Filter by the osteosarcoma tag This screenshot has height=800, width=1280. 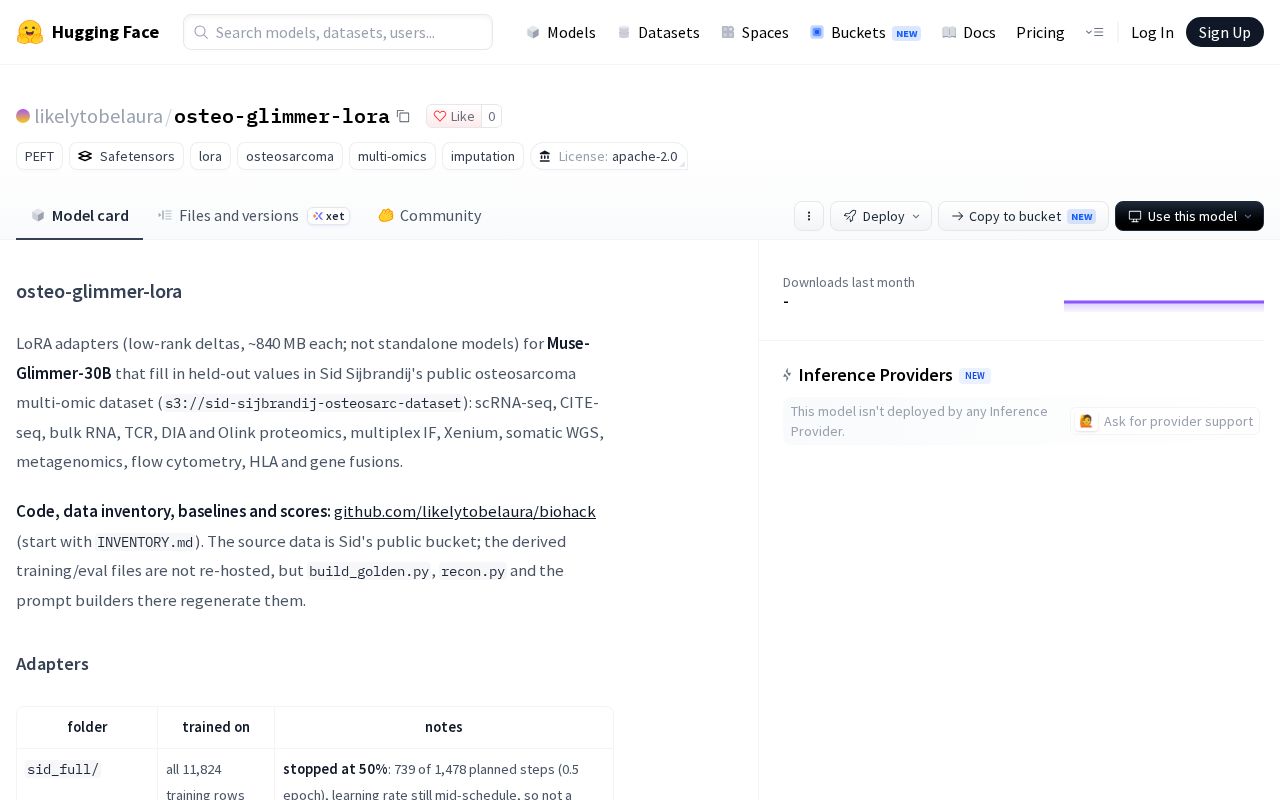[x=290, y=156]
